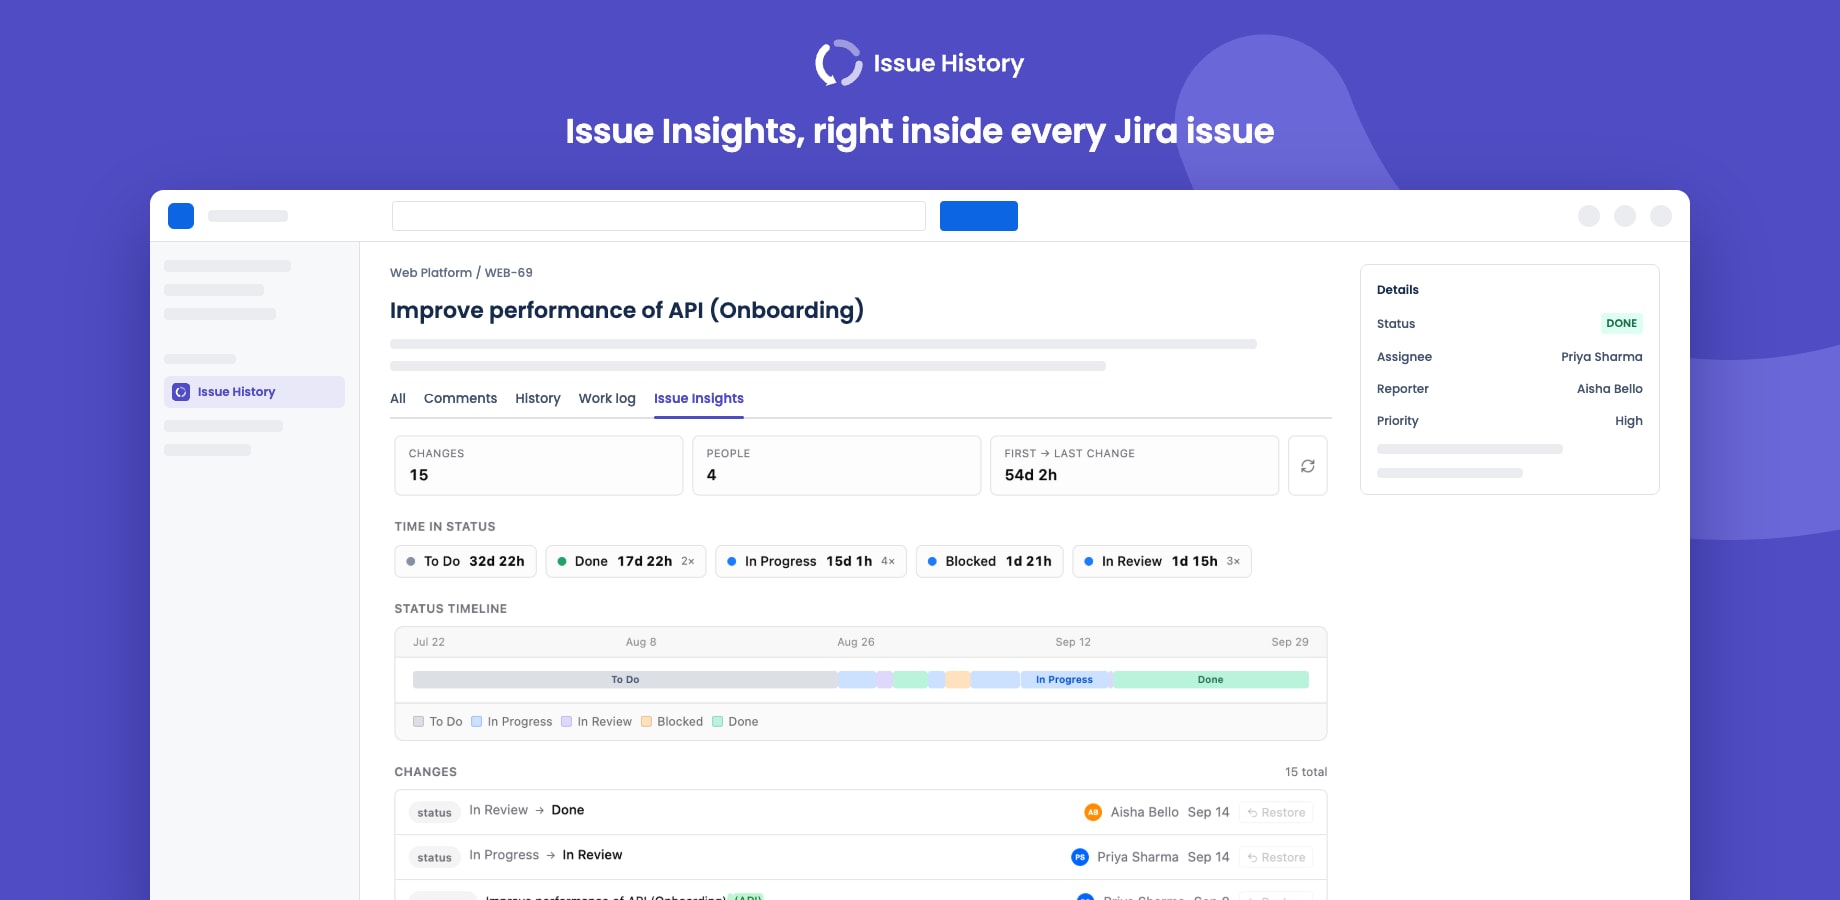Screen dimensions: 1840x900
Task: Click the Issue History logo in banner
Action: click(919, 63)
